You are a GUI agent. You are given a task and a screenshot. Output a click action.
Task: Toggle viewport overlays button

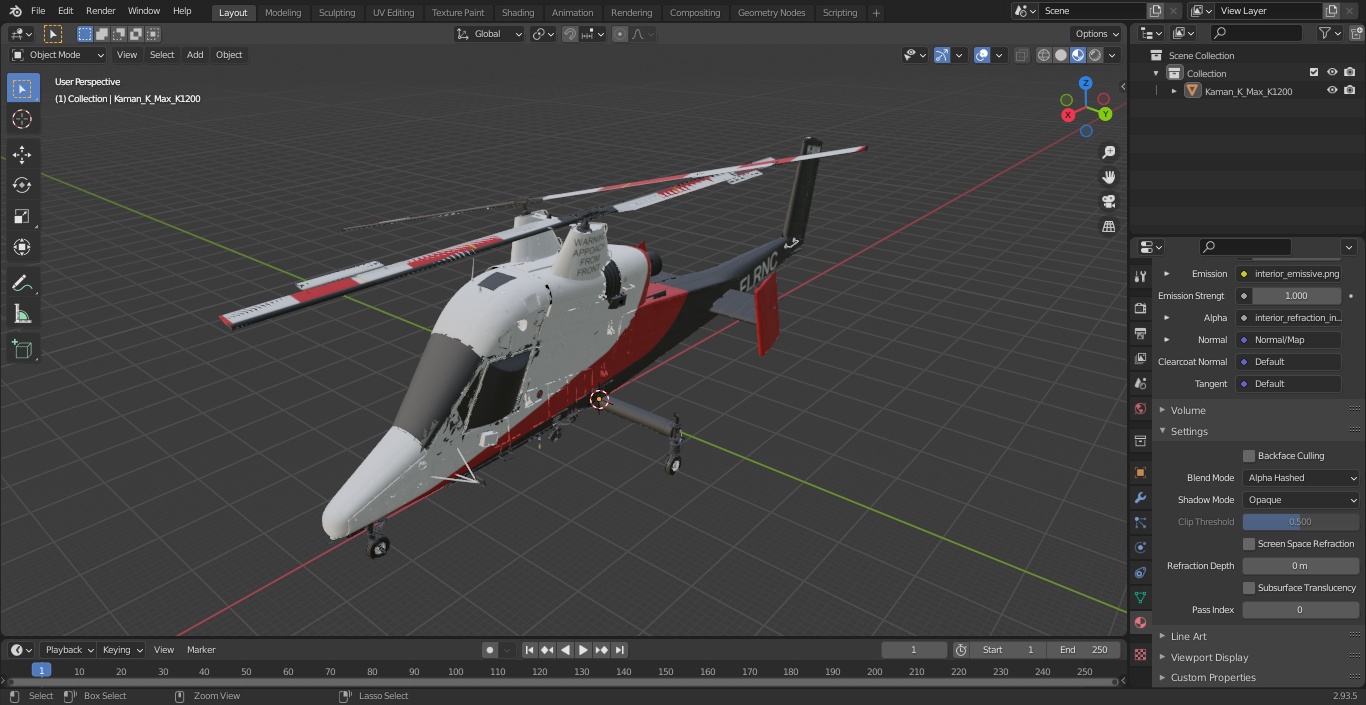982,55
